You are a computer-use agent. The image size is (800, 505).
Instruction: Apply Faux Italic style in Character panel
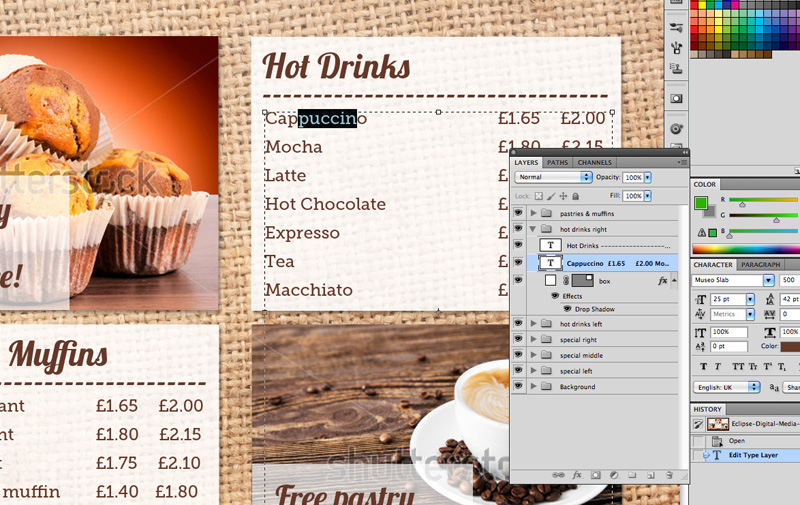(718, 366)
